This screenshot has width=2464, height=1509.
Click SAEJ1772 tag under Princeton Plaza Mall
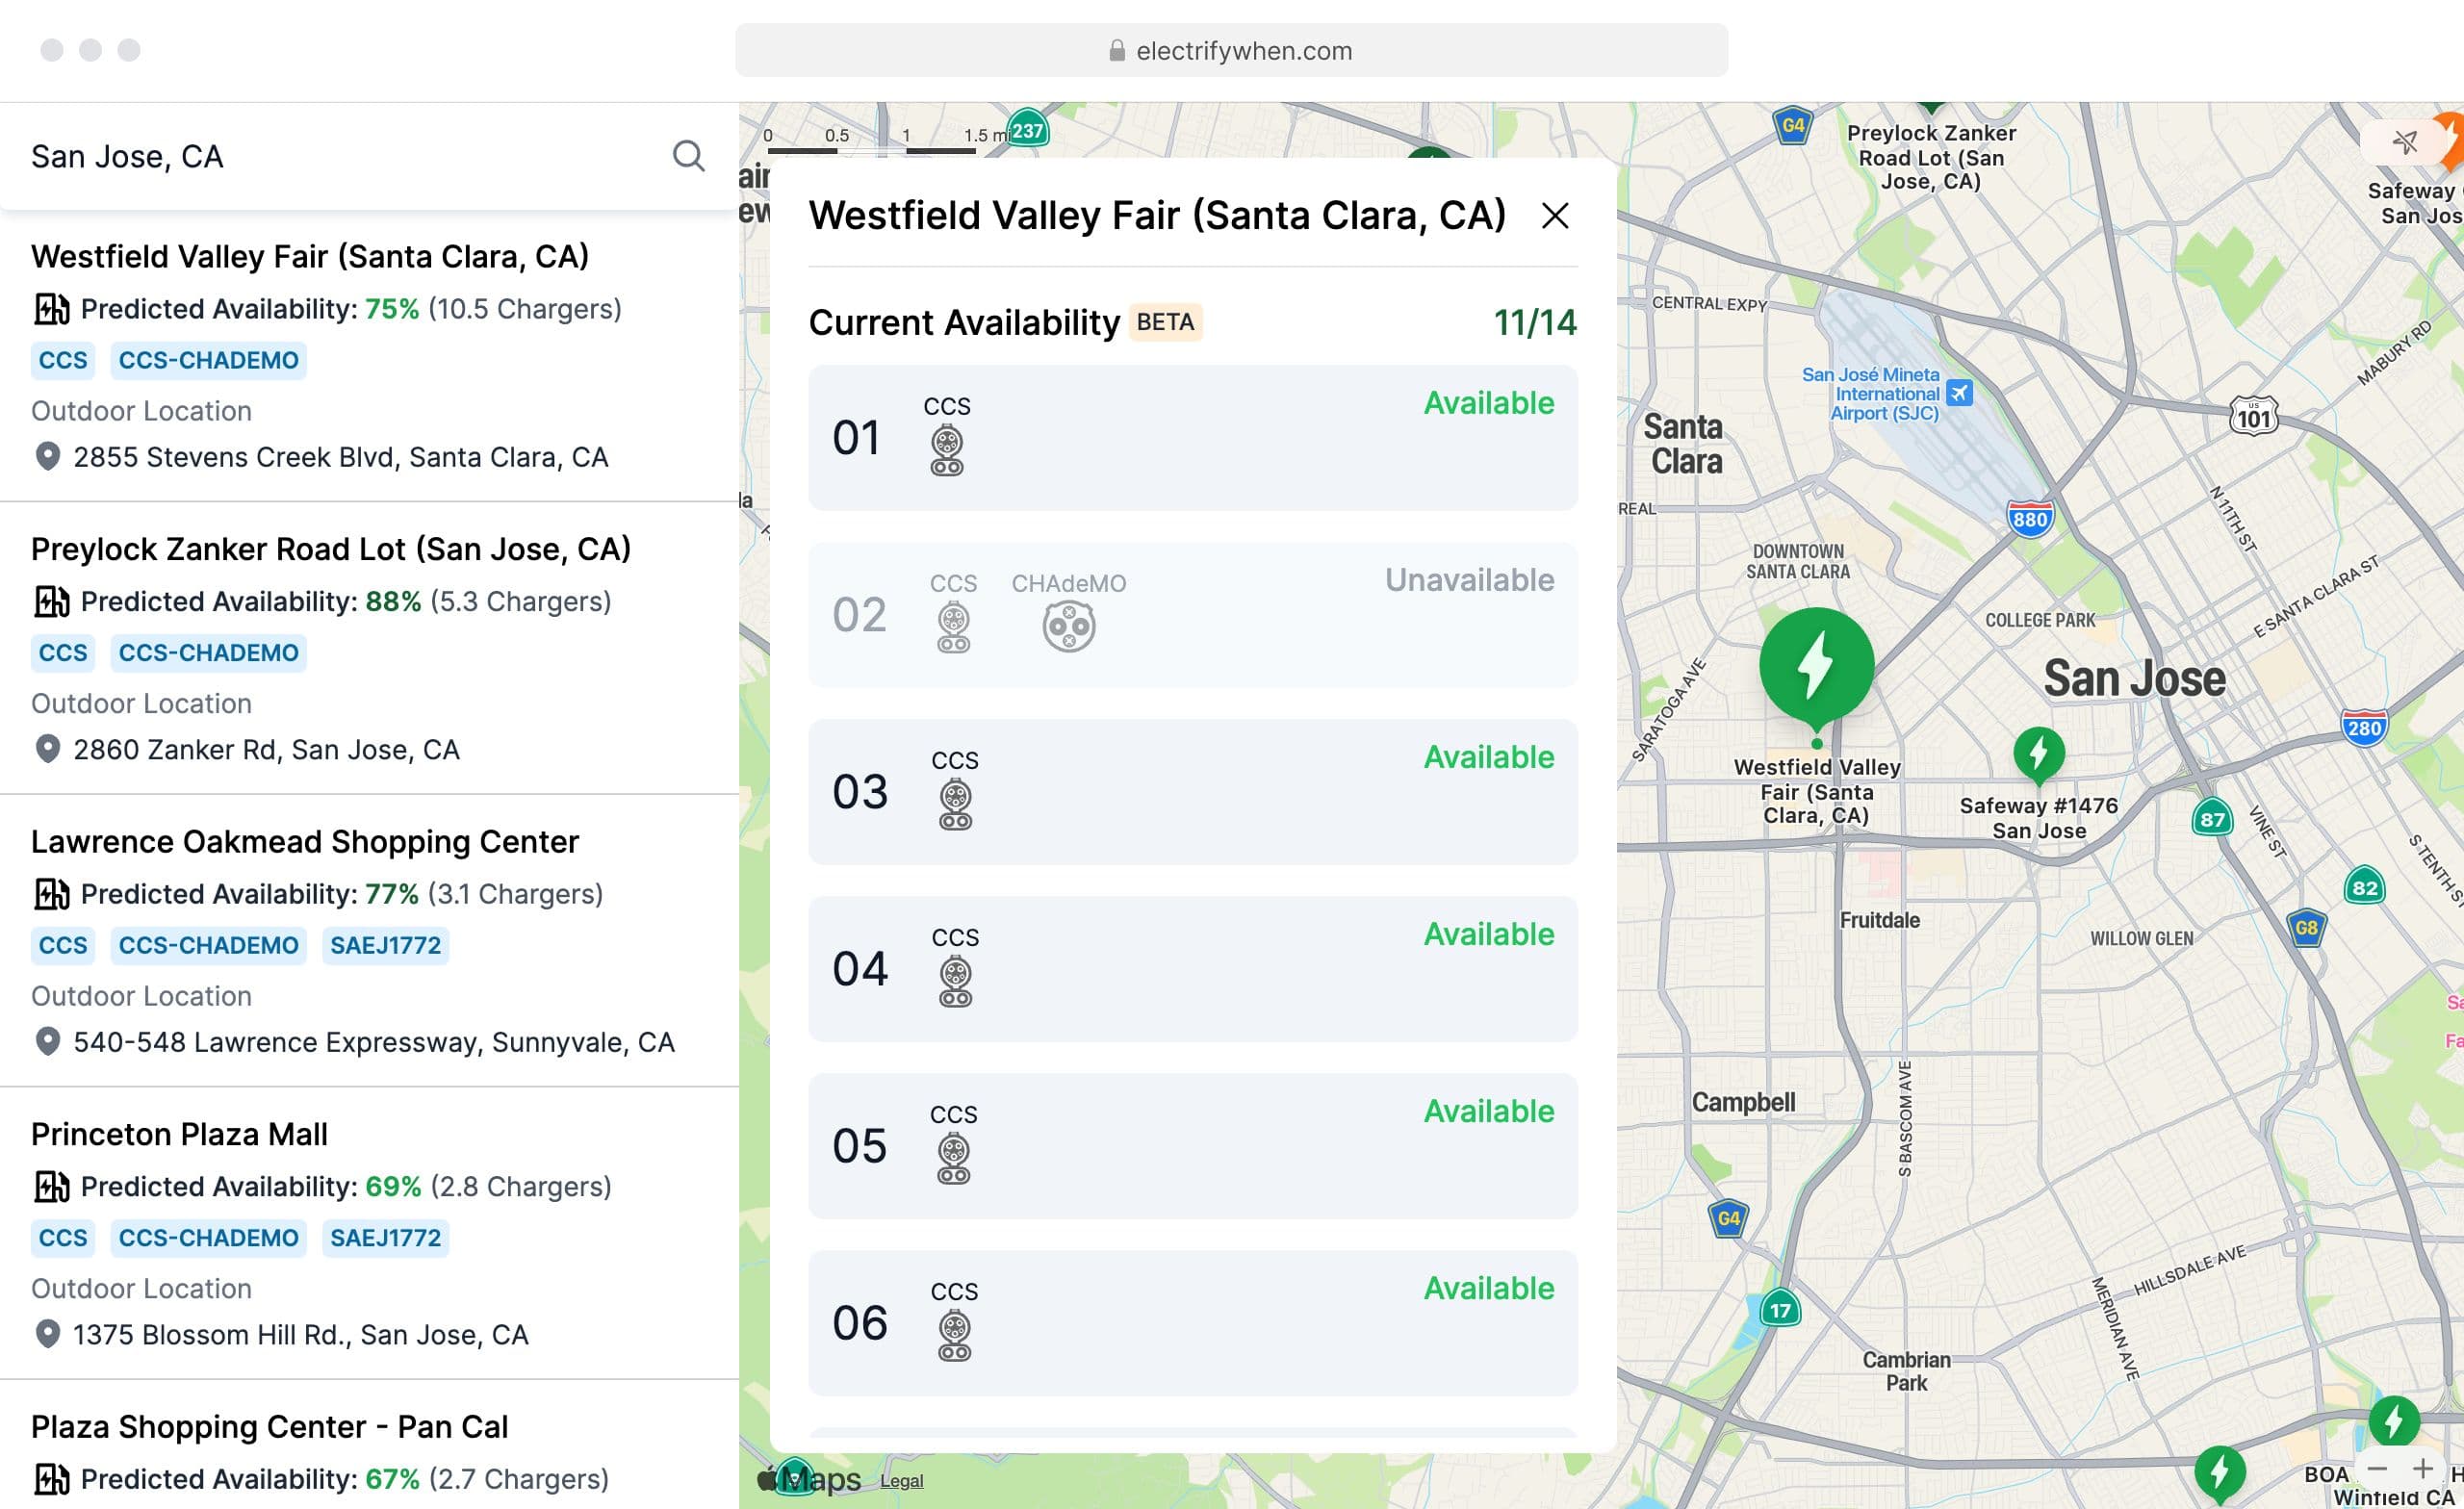385,1238
